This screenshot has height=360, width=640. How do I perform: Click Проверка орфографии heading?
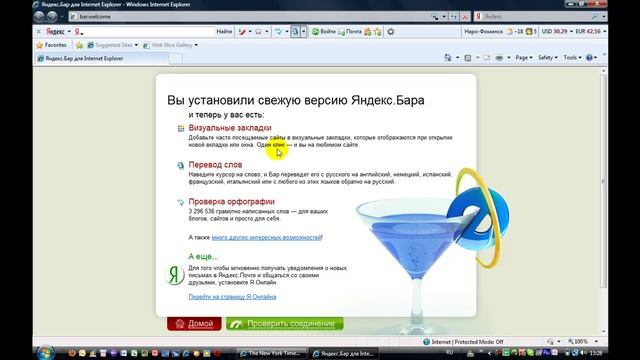231,201
